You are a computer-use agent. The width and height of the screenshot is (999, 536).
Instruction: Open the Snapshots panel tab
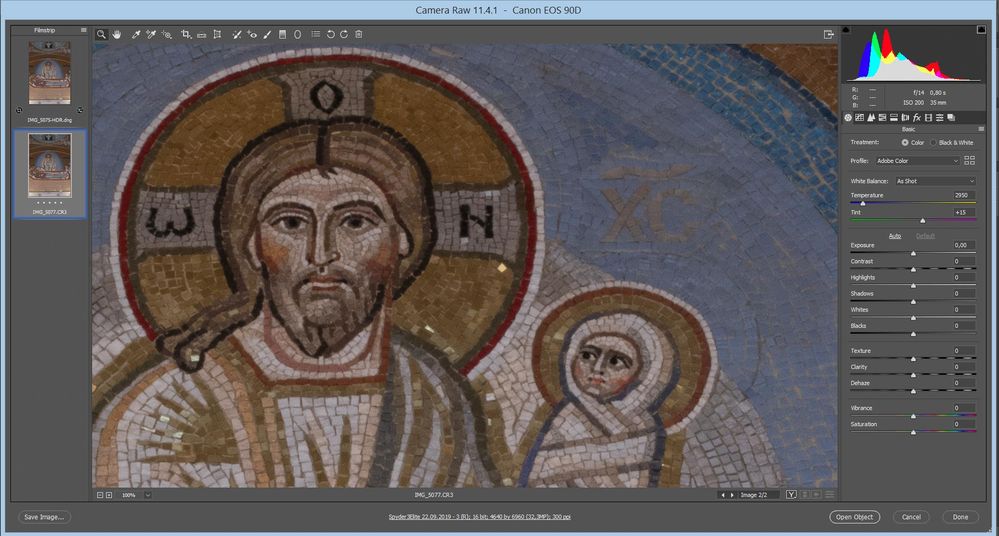tap(951, 117)
